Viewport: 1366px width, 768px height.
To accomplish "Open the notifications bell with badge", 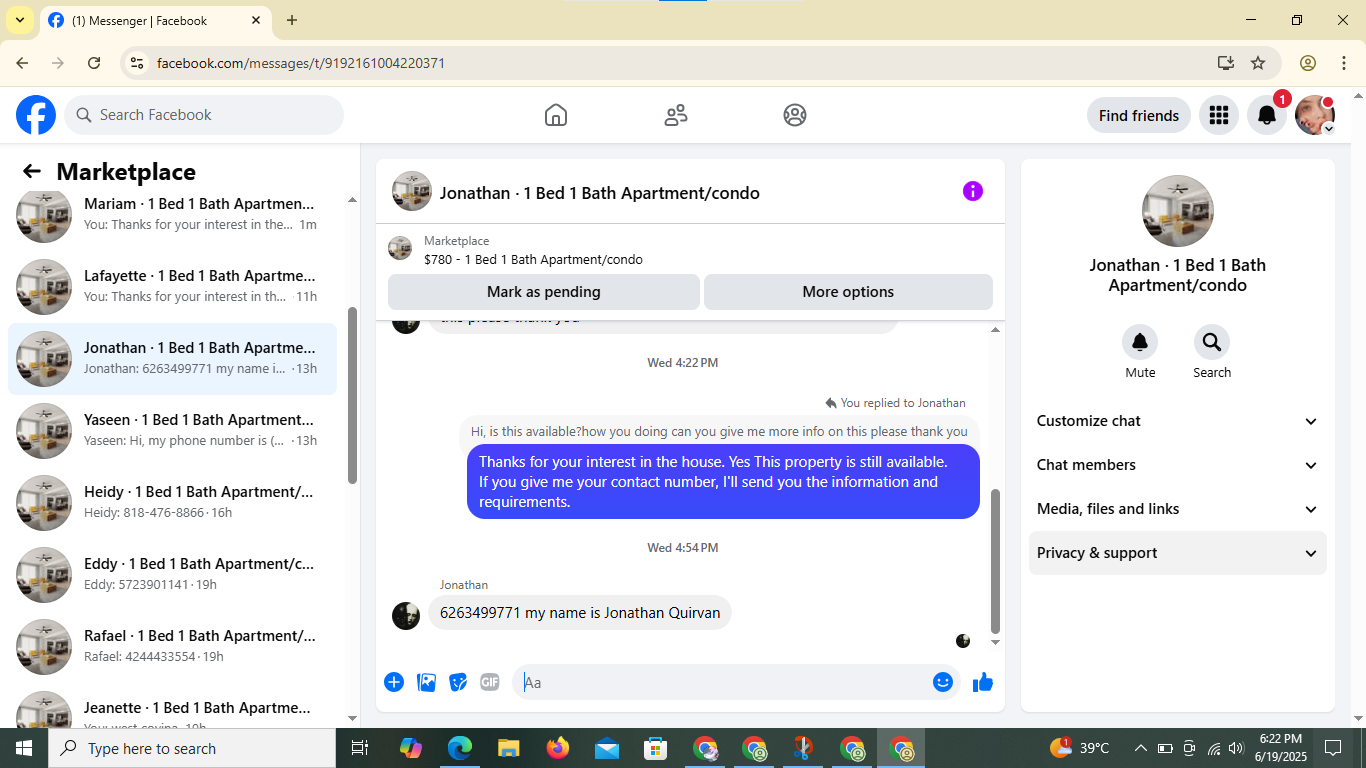I will tap(1267, 115).
